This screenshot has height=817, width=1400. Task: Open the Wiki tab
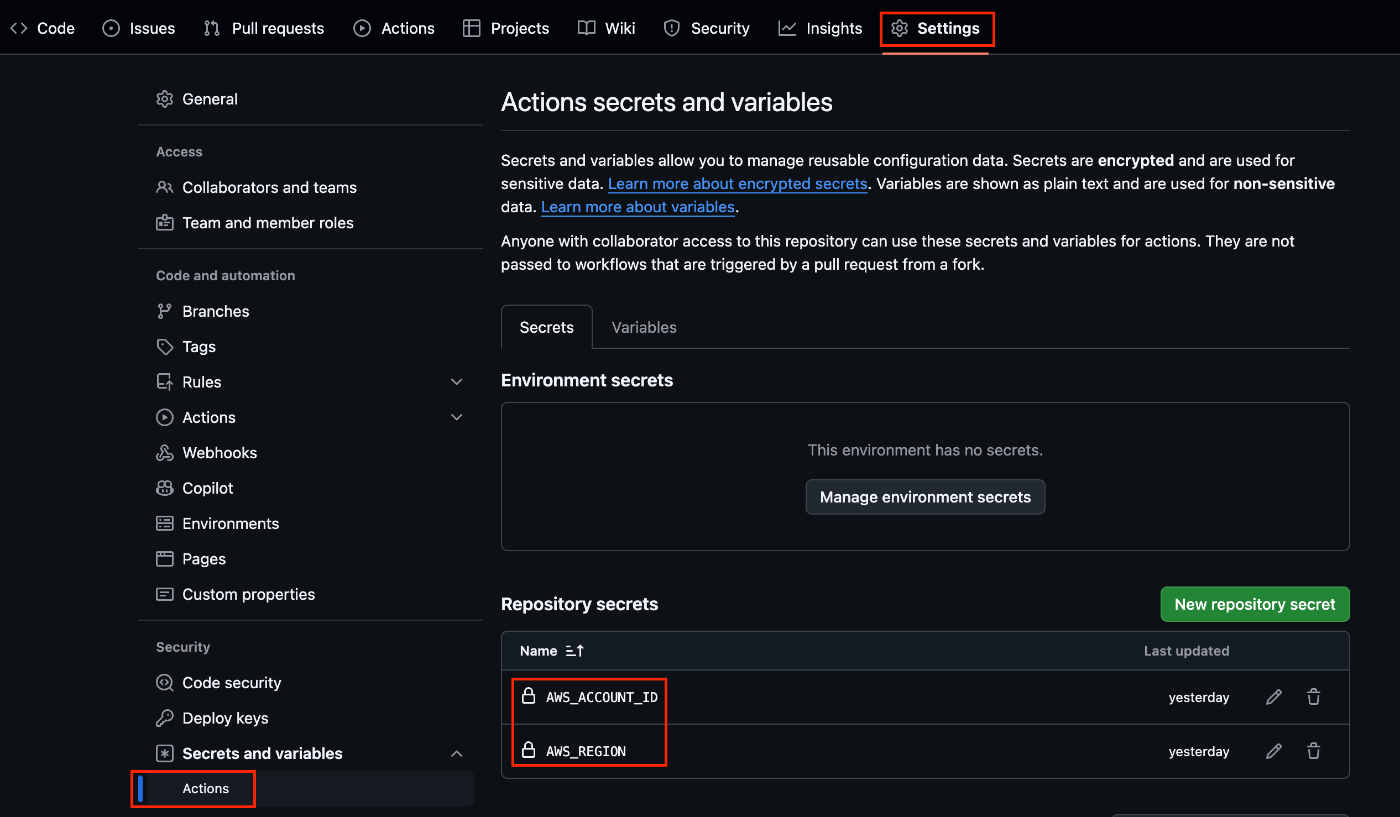(607, 28)
